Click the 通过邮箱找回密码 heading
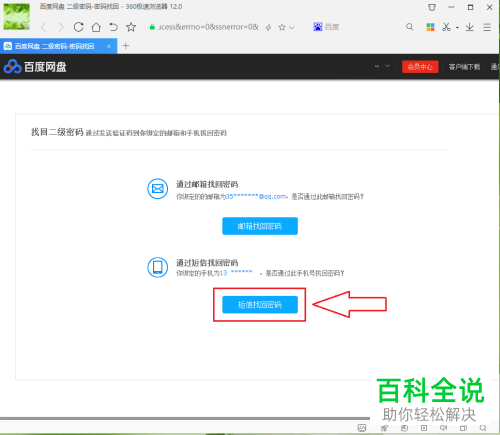This screenshot has height=435, width=500. click(x=207, y=184)
